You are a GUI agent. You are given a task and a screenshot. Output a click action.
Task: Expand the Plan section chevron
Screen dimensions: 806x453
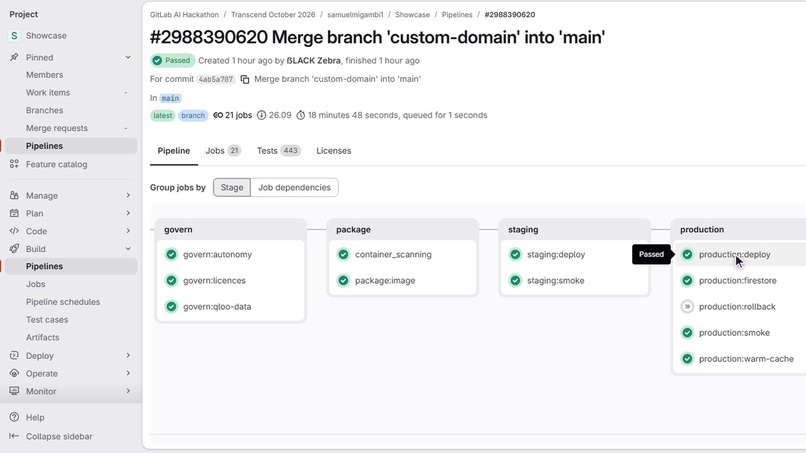point(128,213)
